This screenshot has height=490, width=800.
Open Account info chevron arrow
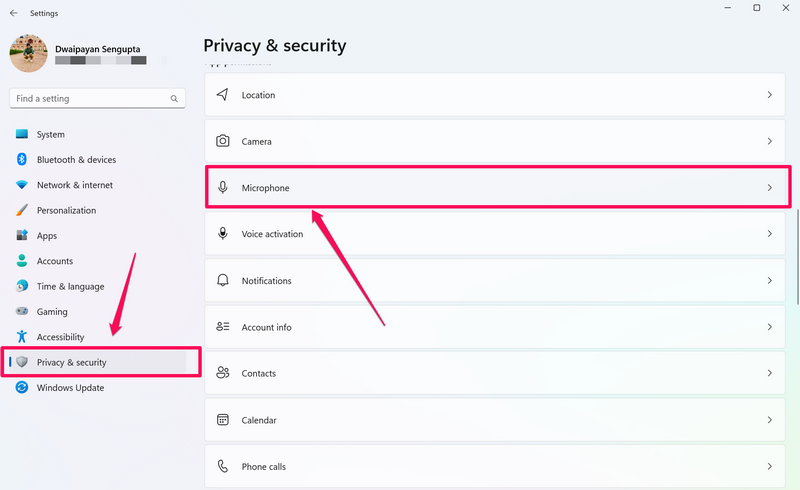[x=769, y=327]
